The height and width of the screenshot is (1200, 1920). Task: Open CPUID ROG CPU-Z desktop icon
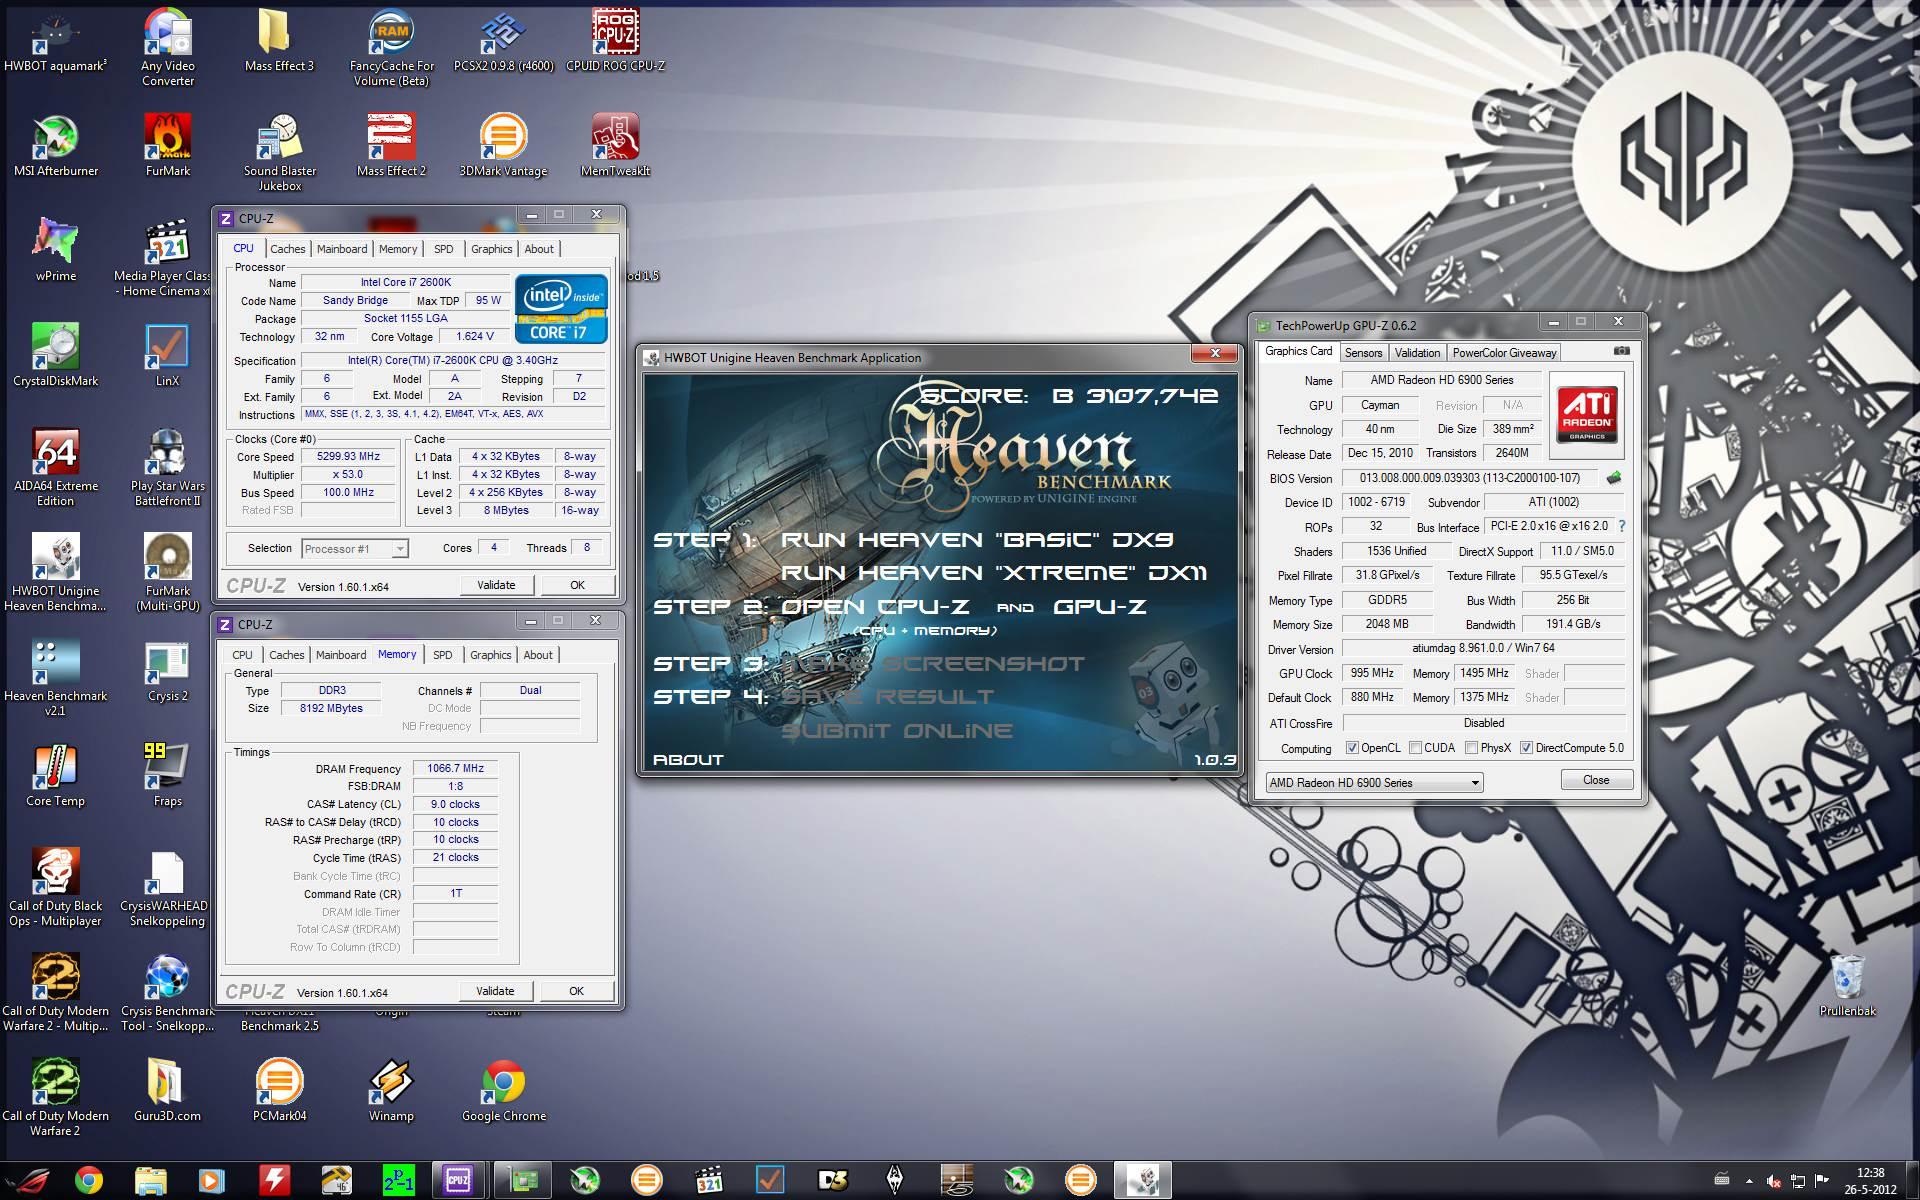(x=615, y=40)
